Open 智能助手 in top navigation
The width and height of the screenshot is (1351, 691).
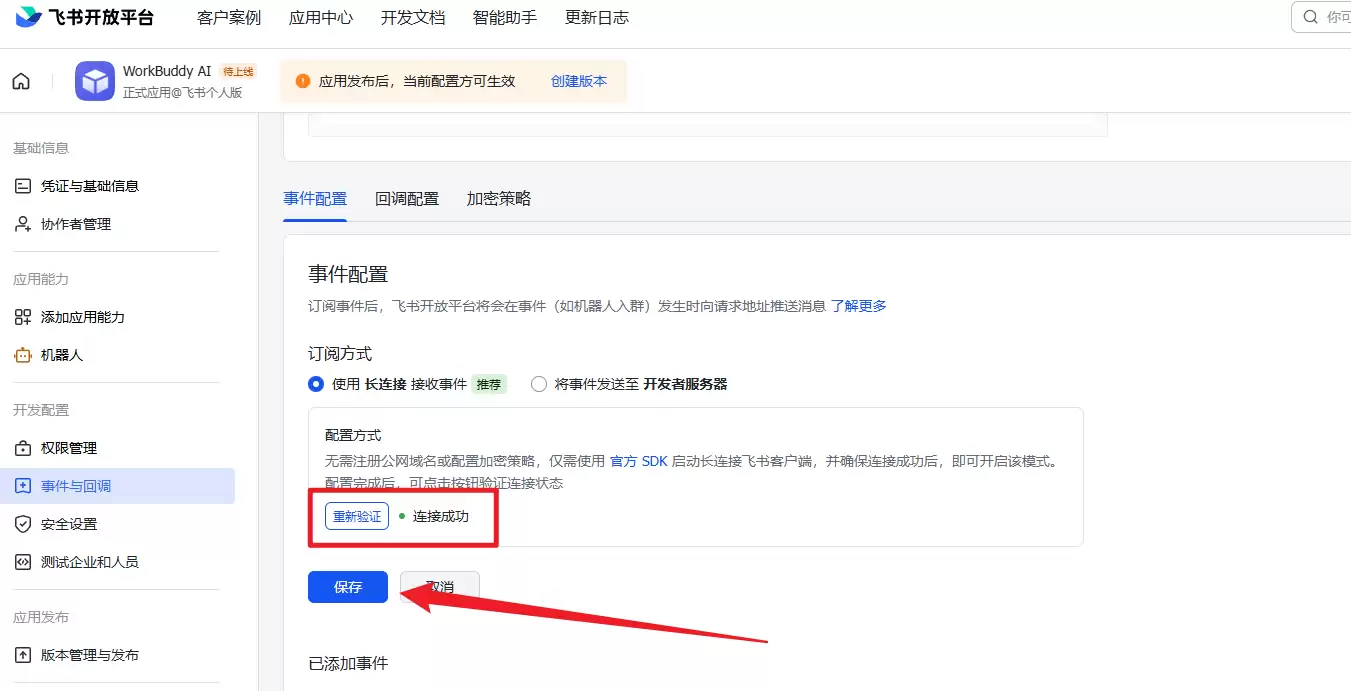pyautogui.click(x=505, y=18)
